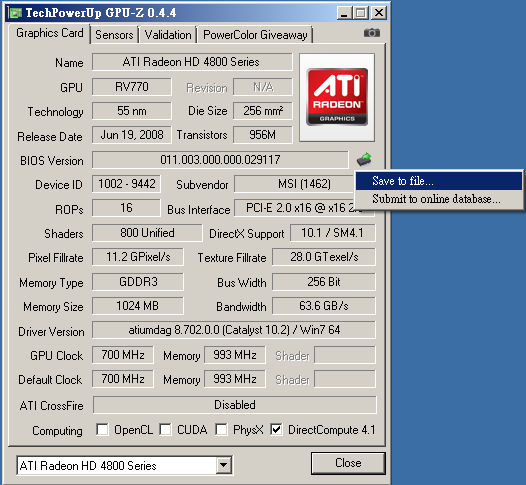Click the Release Date value Jun 19, 2008

[132, 135]
